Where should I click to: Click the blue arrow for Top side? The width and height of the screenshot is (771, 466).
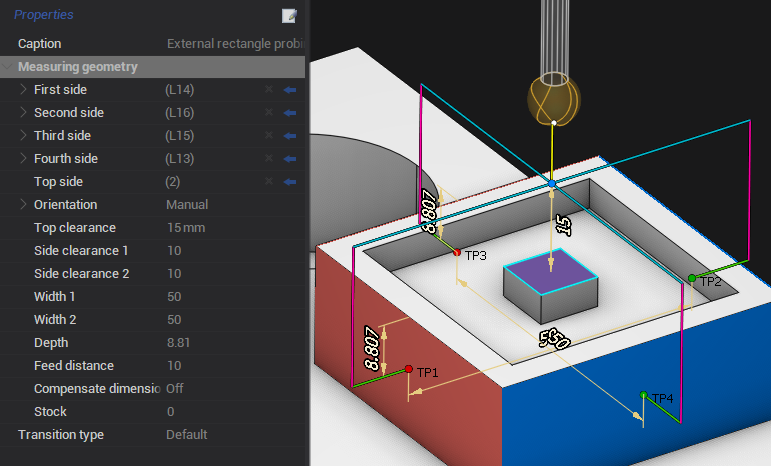coord(290,182)
